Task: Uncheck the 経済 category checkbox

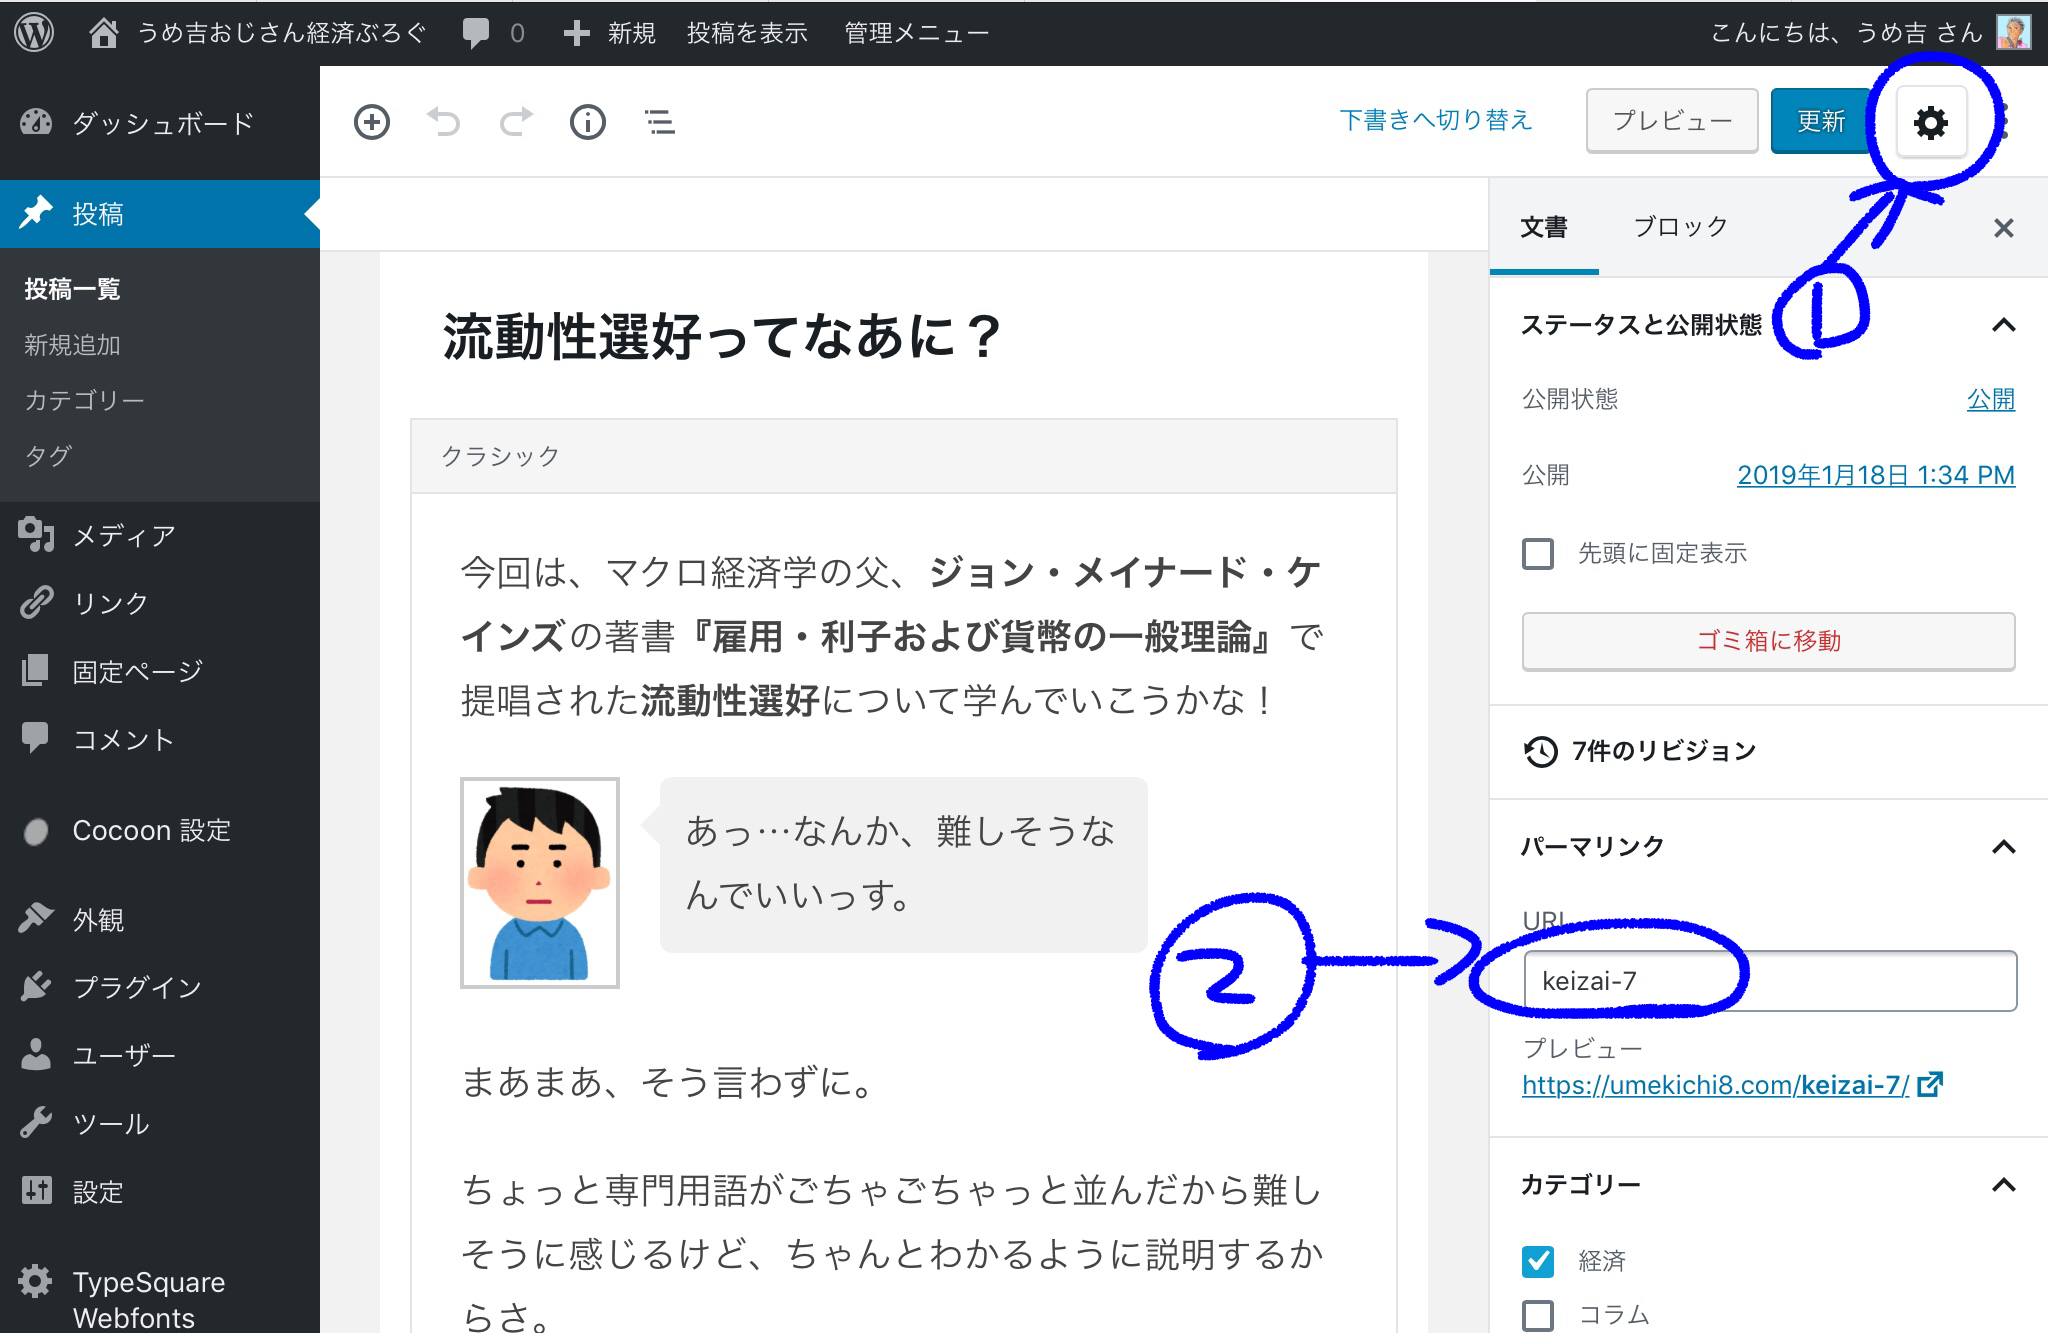Action: pos(1538,1260)
